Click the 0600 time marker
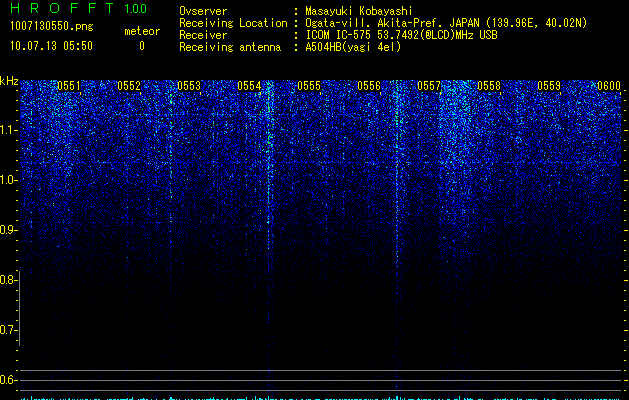Viewport: 629px width, 400px height. [609, 86]
